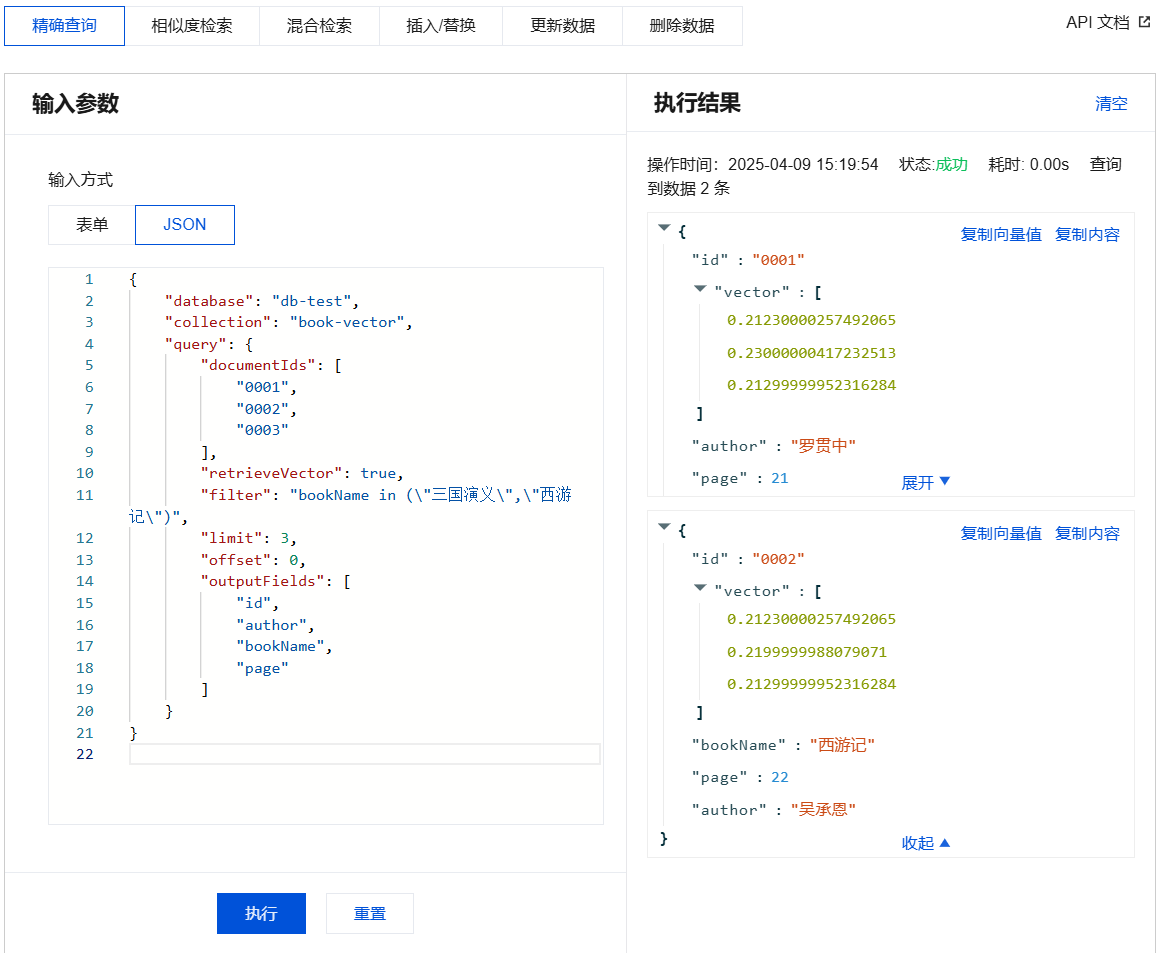Click the 重置 button
Screen dimensions: 1156x953
click(369, 913)
